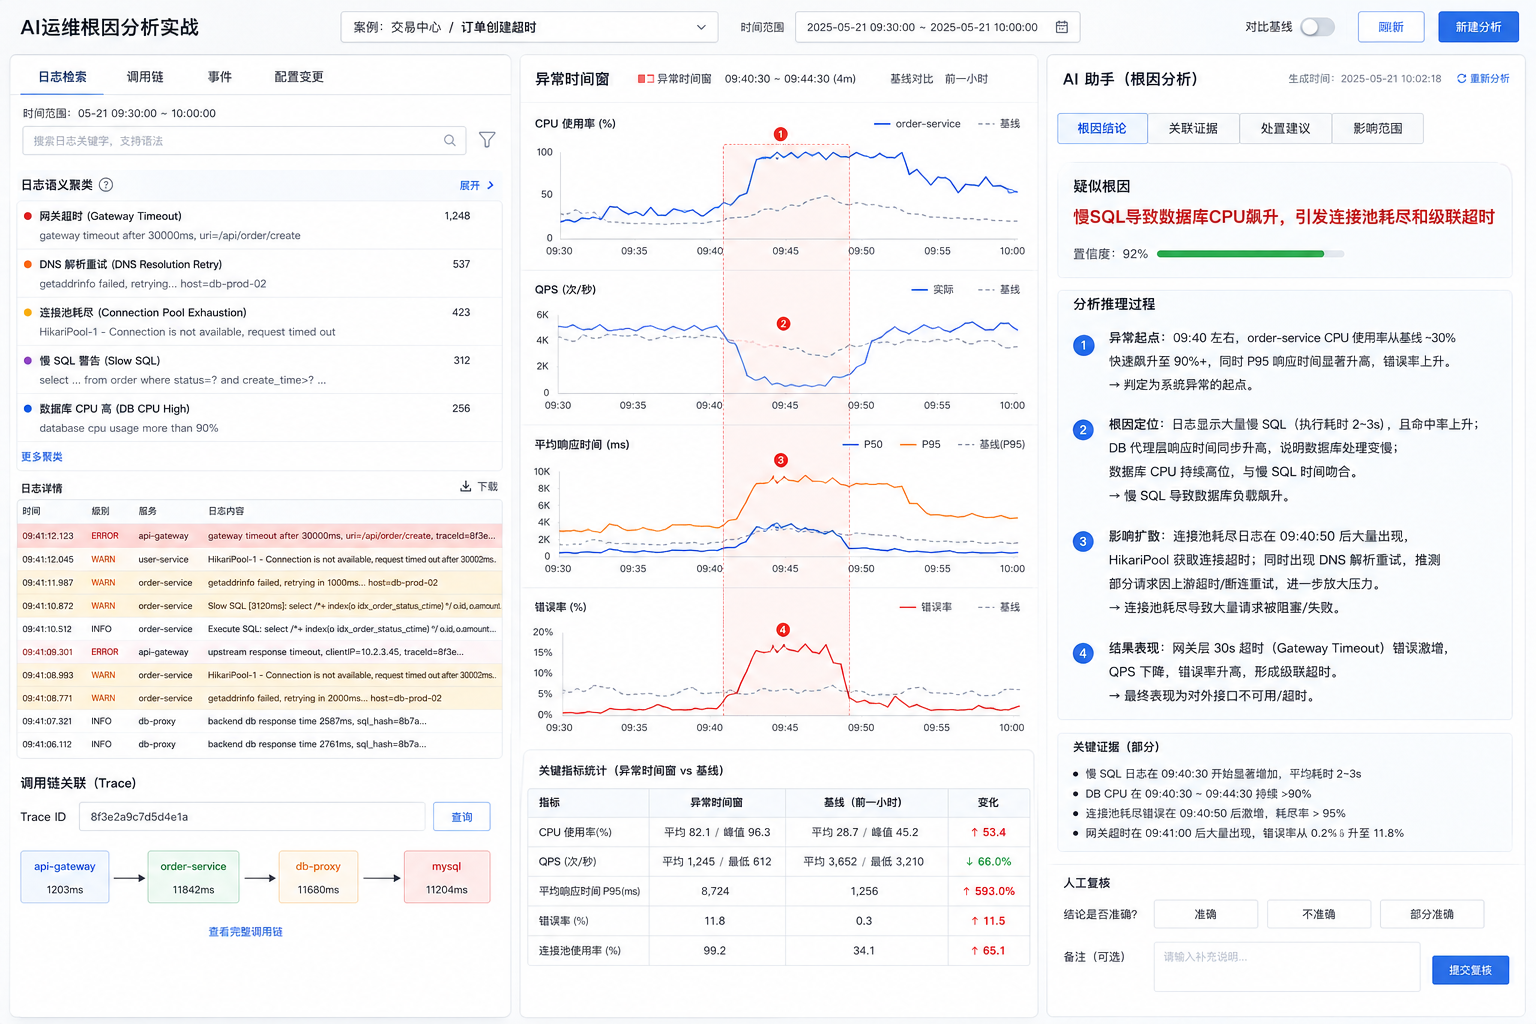Click the 备注 remarks text area
Image resolution: width=1536 pixels, height=1024 pixels.
point(1287,966)
